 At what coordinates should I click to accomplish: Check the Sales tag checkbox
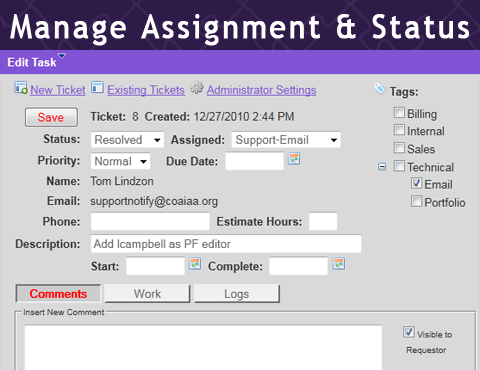click(x=399, y=148)
